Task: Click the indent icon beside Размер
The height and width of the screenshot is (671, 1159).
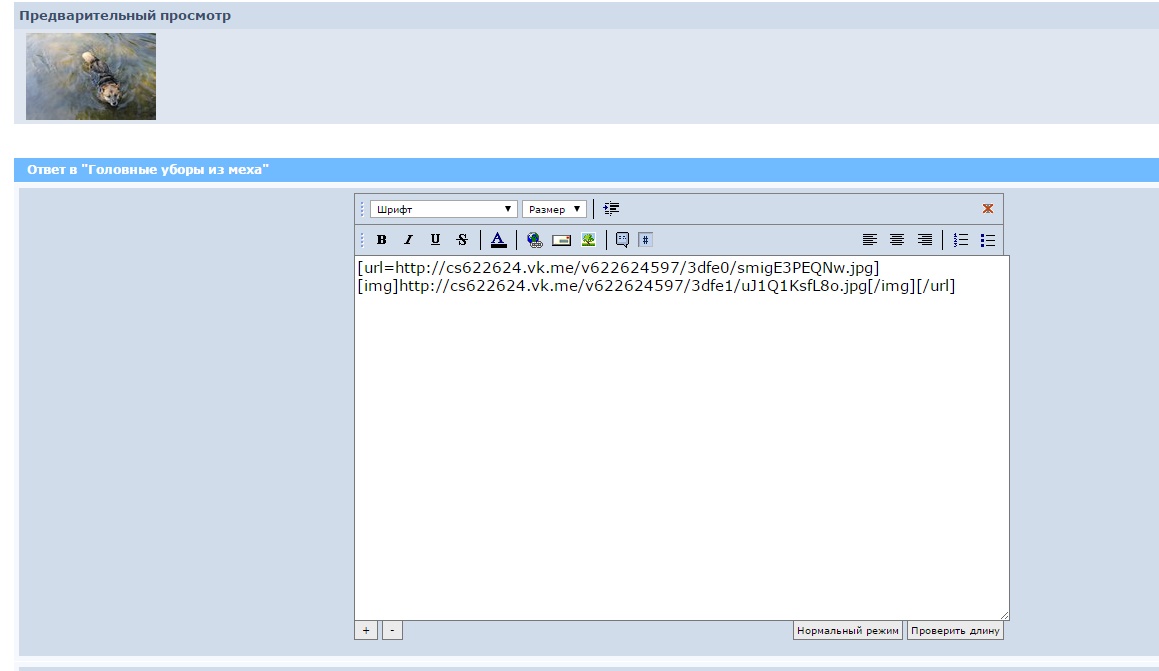Action: pos(611,208)
